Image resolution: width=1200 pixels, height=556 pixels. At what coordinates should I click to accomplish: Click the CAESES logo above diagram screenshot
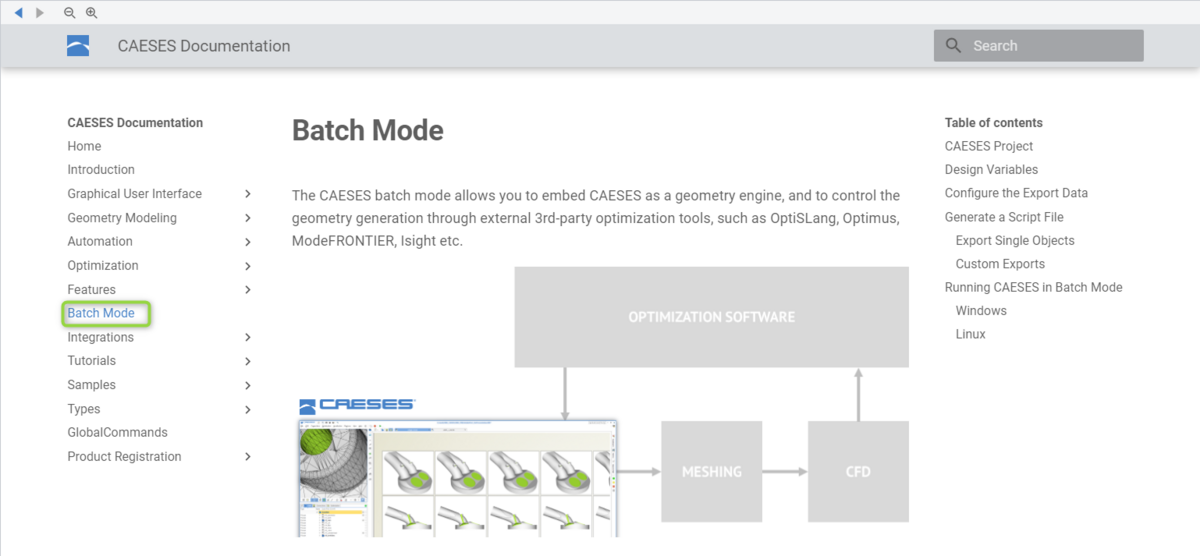(x=357, y=405)
